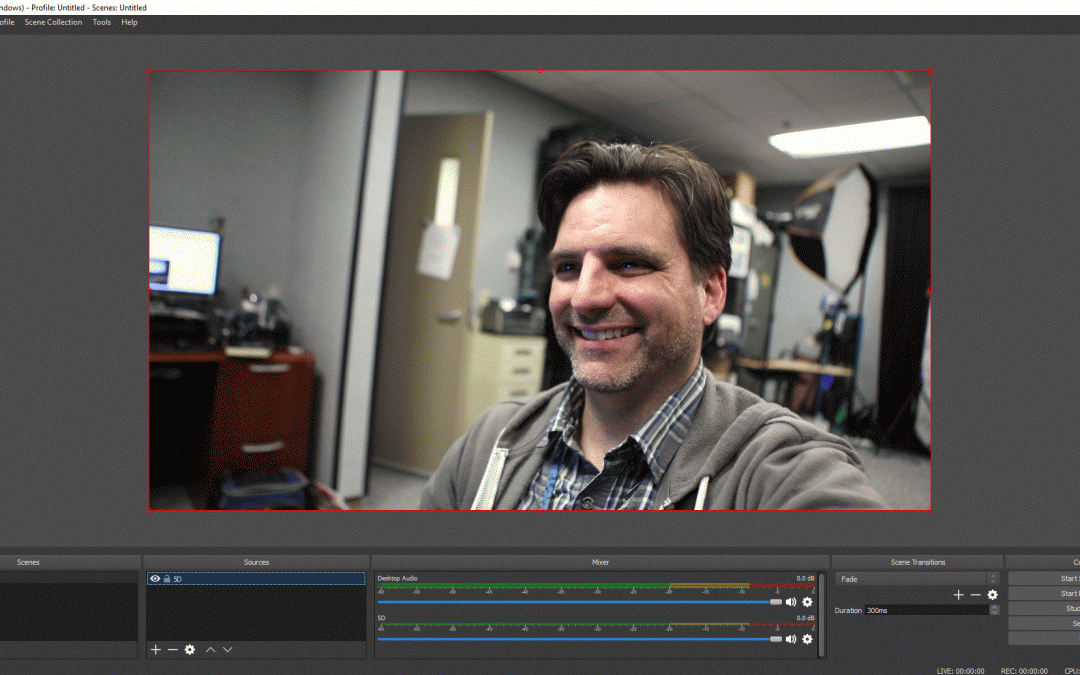Move the source down with the down arrow

(x=228, y=650)
